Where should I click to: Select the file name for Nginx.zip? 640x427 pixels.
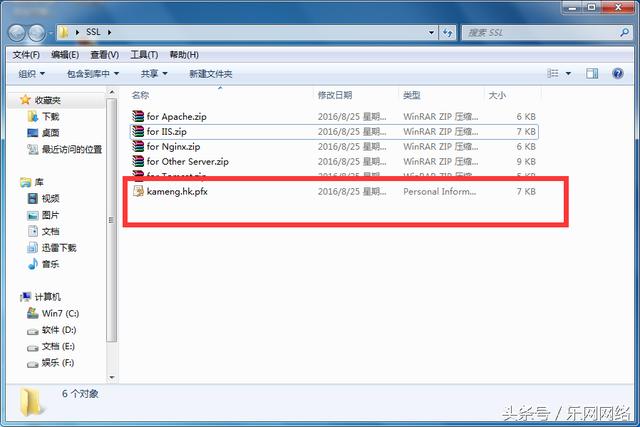point(173,146)
